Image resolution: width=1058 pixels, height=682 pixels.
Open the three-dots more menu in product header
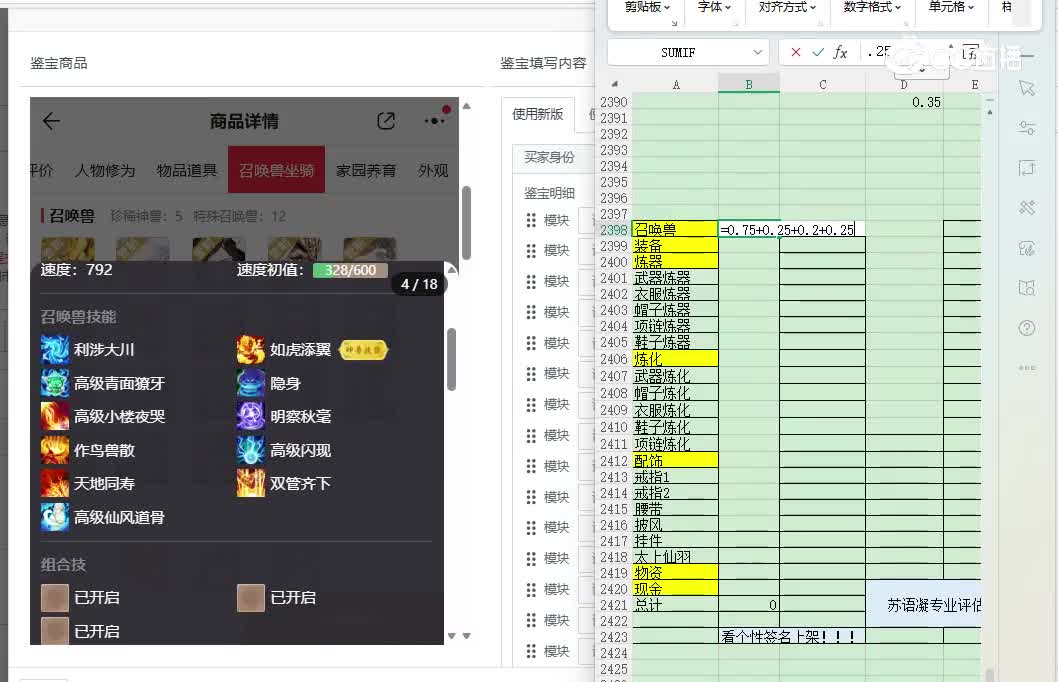pyautogui.click(x=435, y=121)
